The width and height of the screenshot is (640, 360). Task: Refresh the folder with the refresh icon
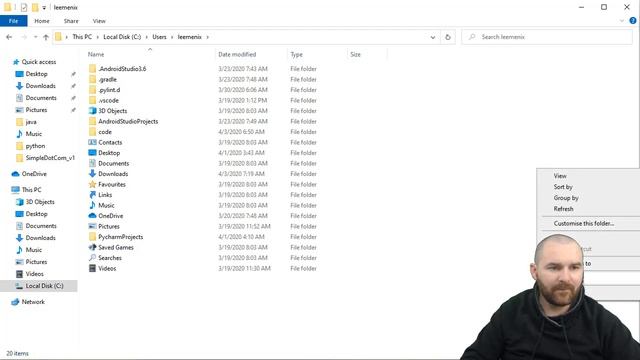(448, 37)
